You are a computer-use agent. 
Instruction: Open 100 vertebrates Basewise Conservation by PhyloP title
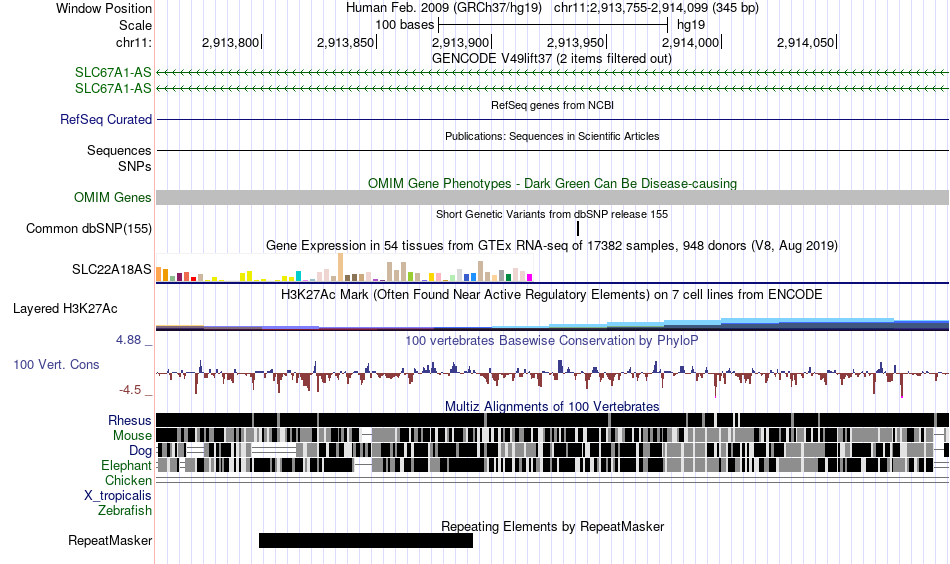tap(552, 340)
